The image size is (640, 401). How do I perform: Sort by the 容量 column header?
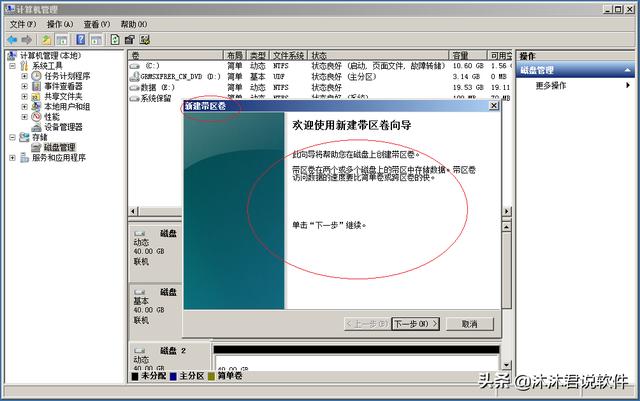[468, 56]
